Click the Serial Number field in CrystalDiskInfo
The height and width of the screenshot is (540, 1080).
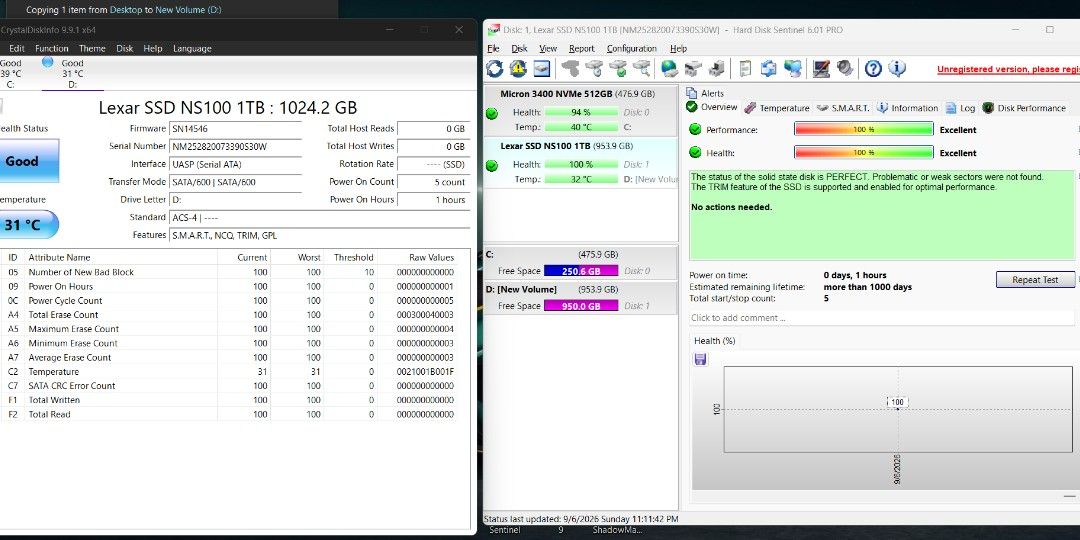point(235,147)
